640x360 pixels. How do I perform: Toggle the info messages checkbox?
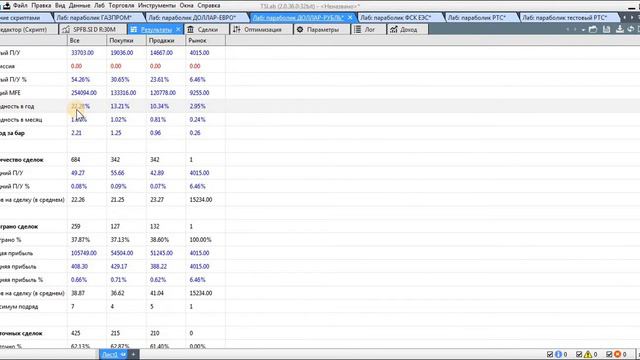pos(550,354)
